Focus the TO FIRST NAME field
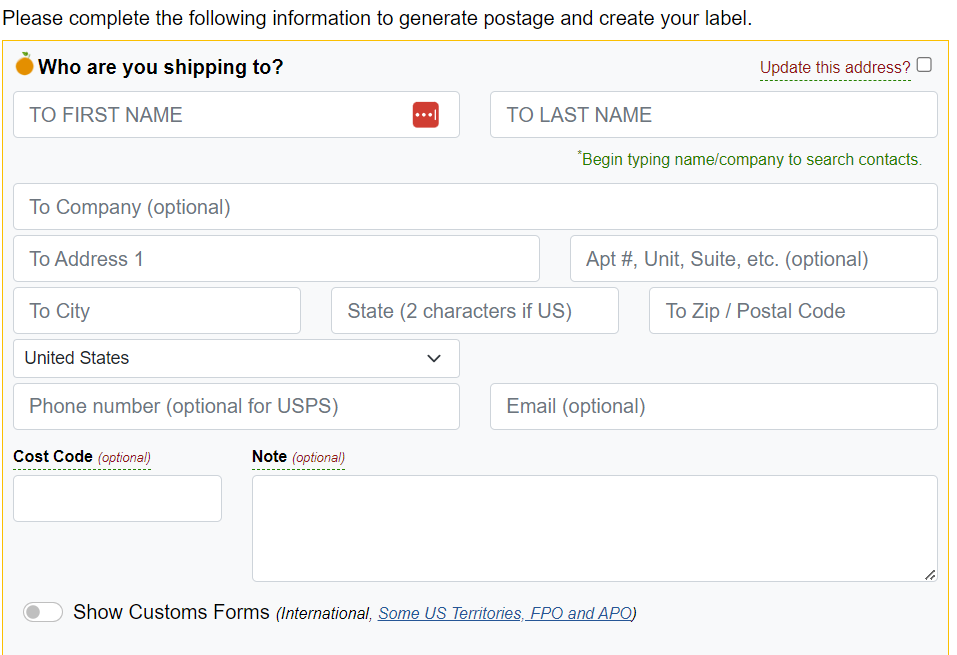This screenshot has height=655, width=957. pyautogui.click(x=236, y=115)
